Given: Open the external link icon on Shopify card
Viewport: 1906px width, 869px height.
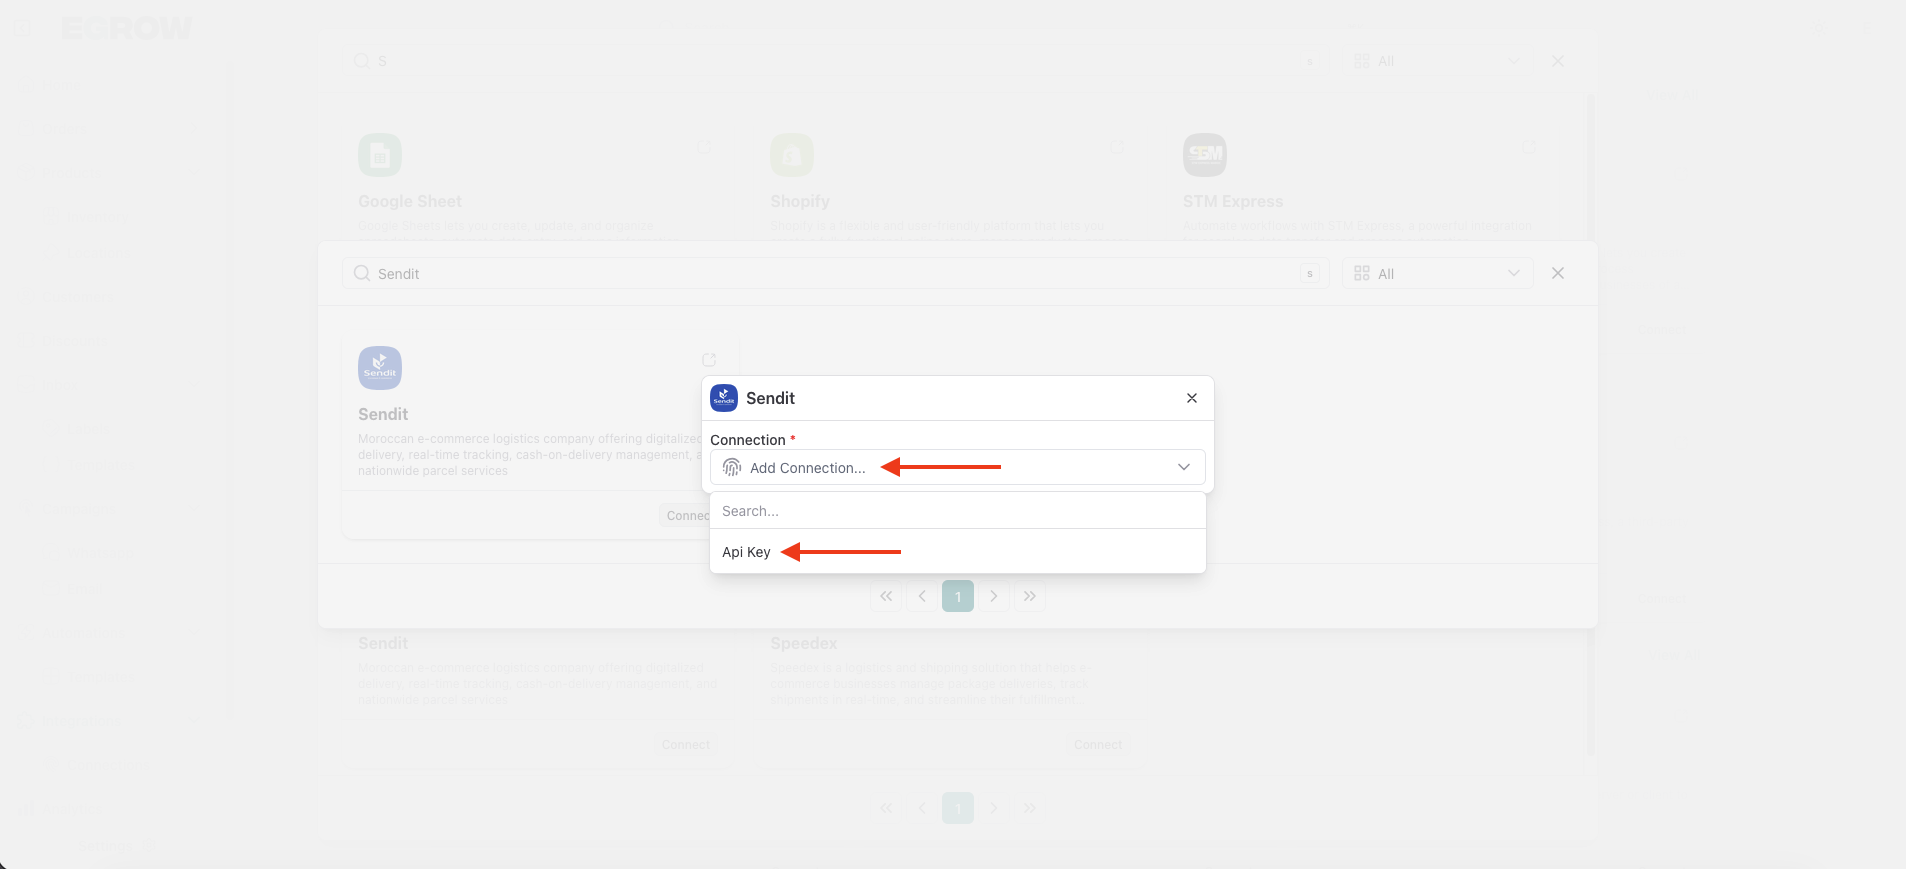Looking at the screenshot, I should pos(1117,148).
